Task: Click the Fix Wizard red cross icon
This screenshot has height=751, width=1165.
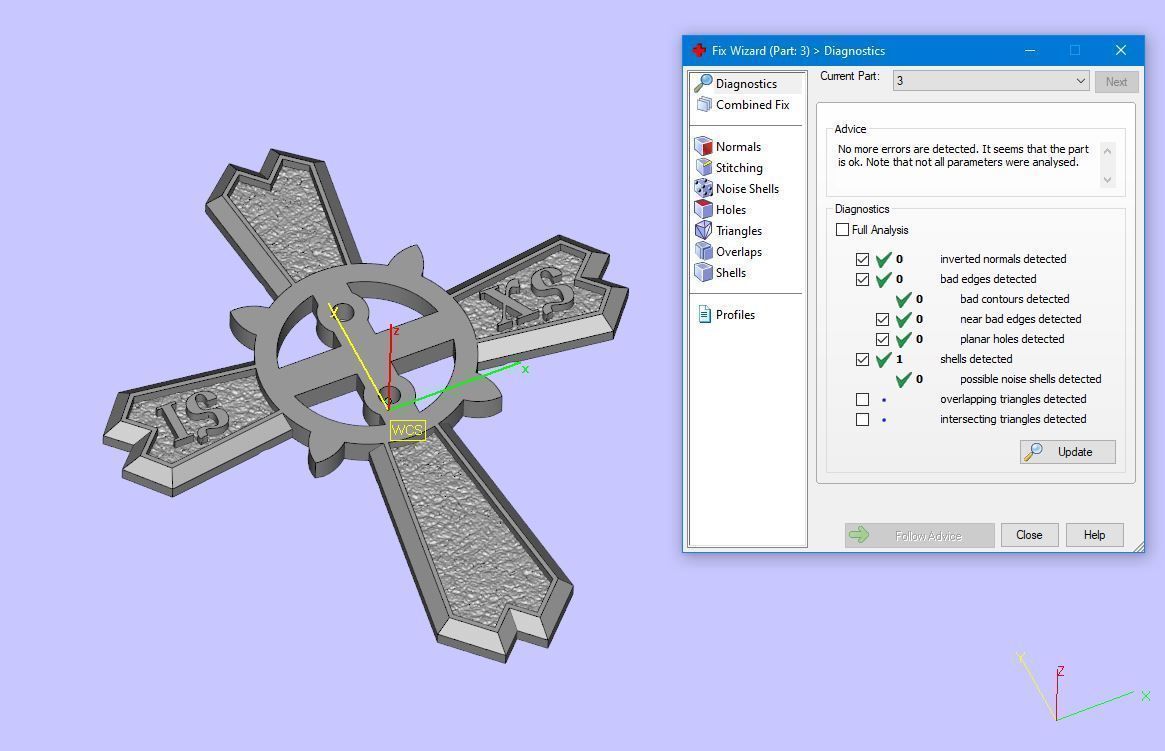Action: tap(698, 51)
